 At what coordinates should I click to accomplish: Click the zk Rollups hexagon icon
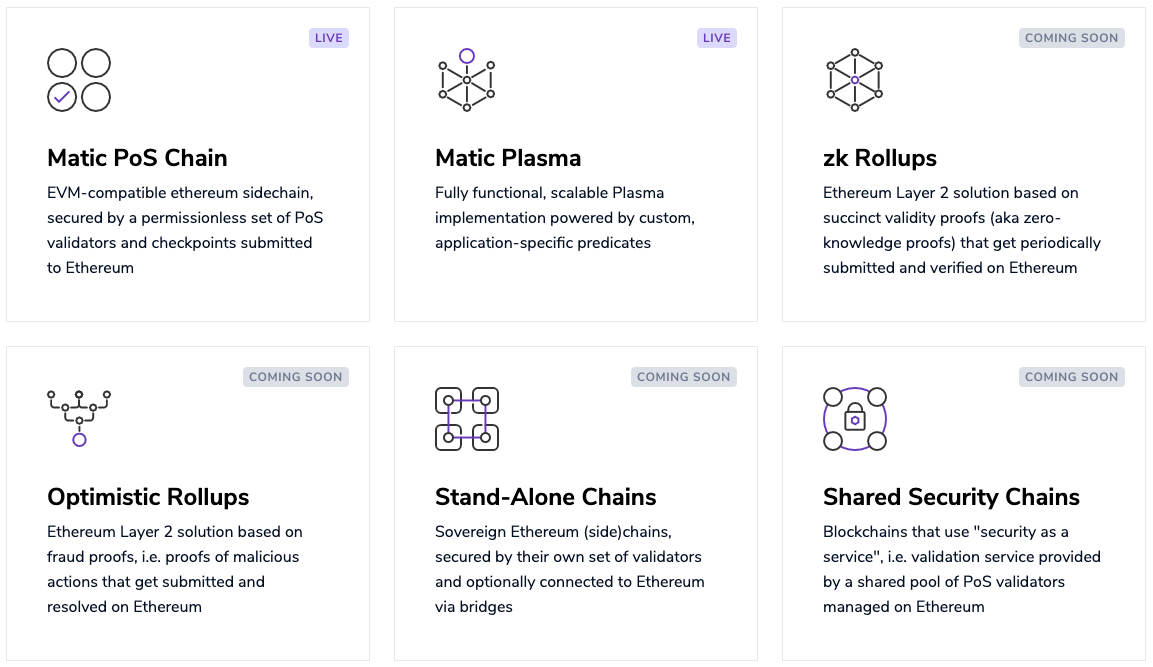(855, 80)
